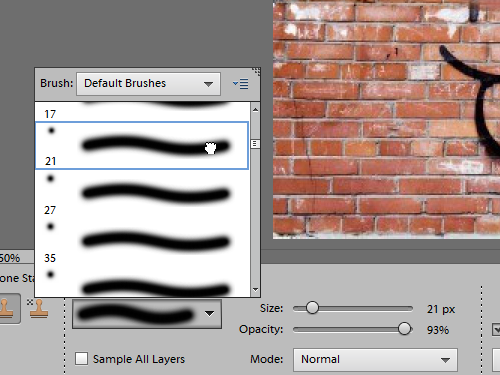
Task: Click the brush picker panel resize grip
Action: coord(256,71)
